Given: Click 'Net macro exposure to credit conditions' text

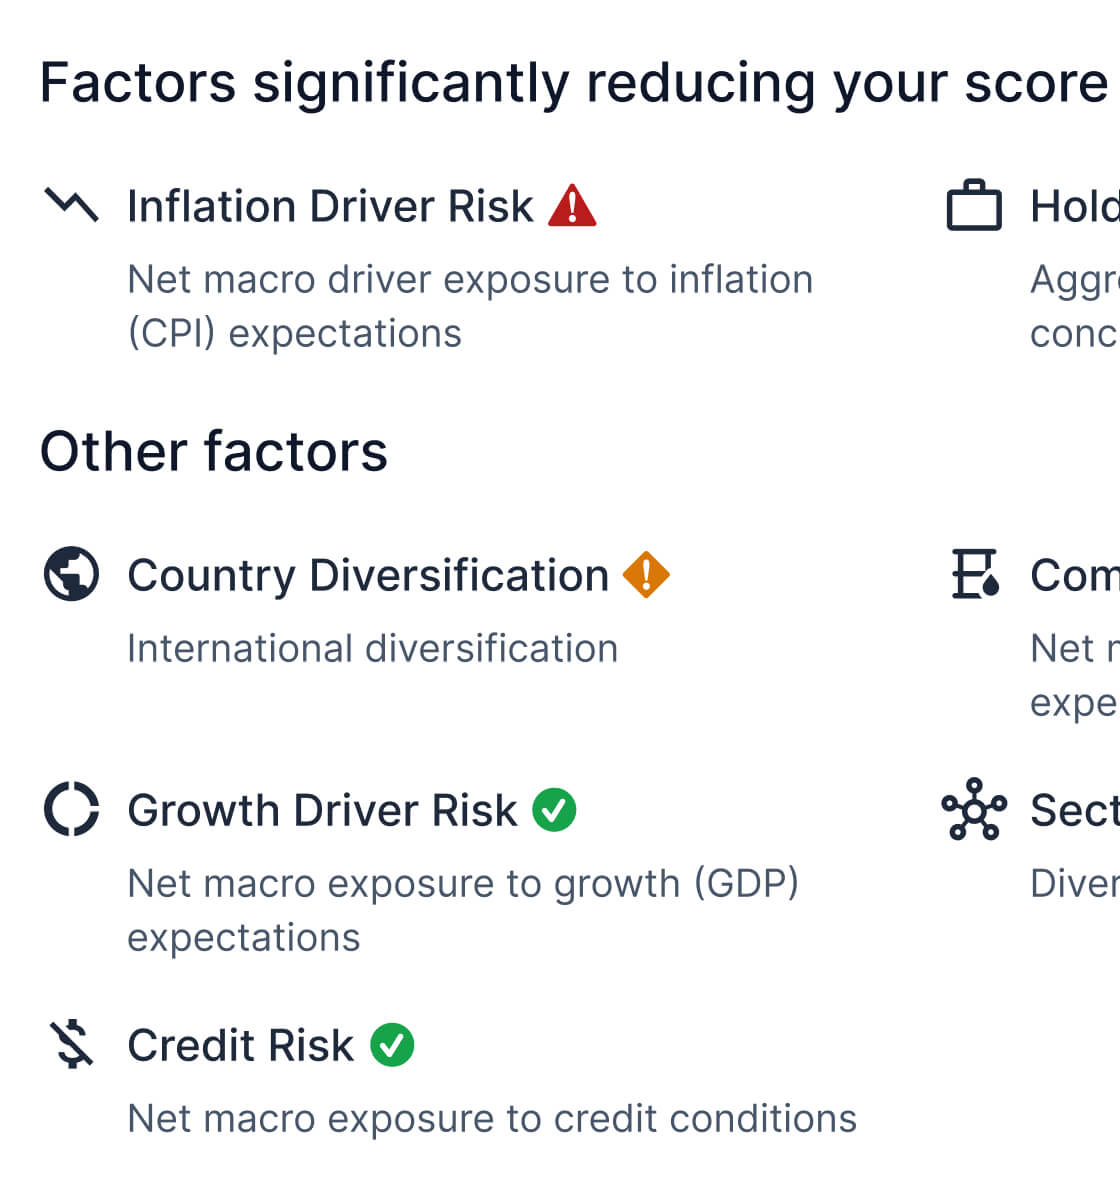Looking at the screenshot, I should coord(492,1119).
